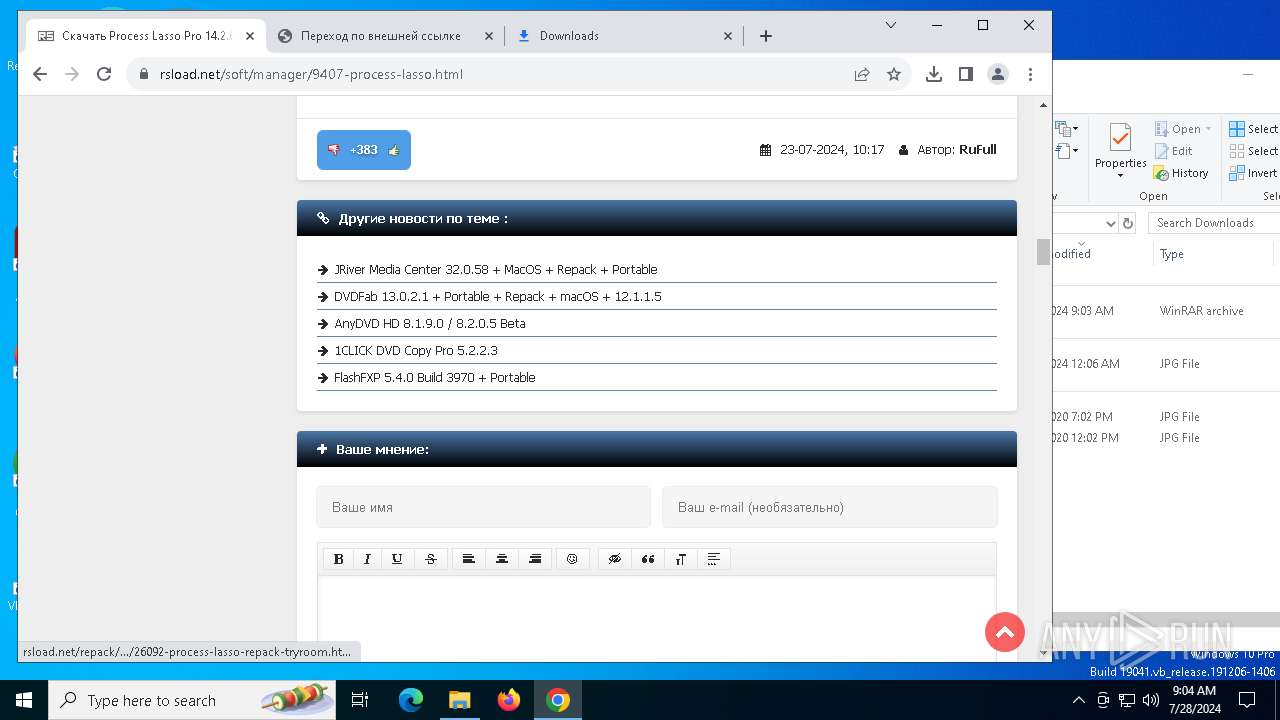Expand Open dropdown arrow in Explorer ribbon
This screenshot has height=720, width=1280.
click(x=1208, y=129)
